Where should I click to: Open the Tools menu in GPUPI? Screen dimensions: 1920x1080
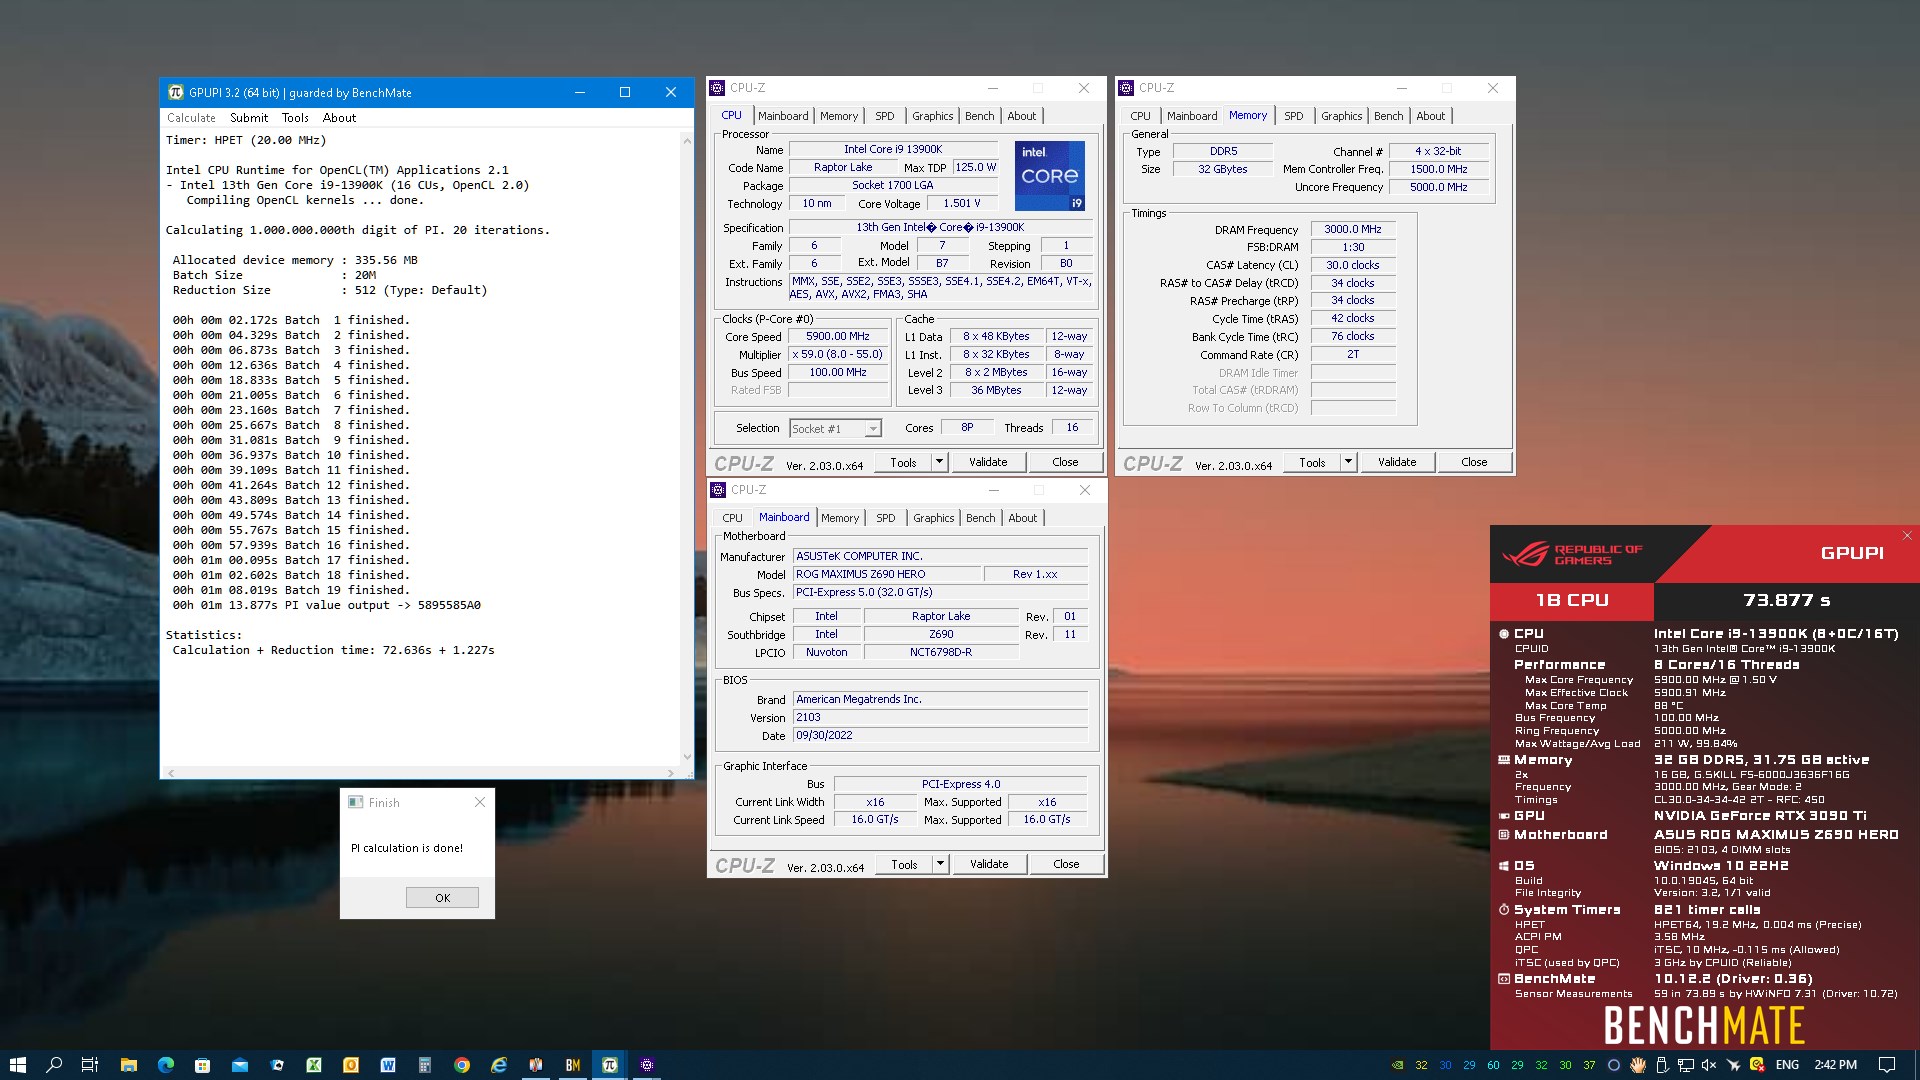tap(295, 118)
